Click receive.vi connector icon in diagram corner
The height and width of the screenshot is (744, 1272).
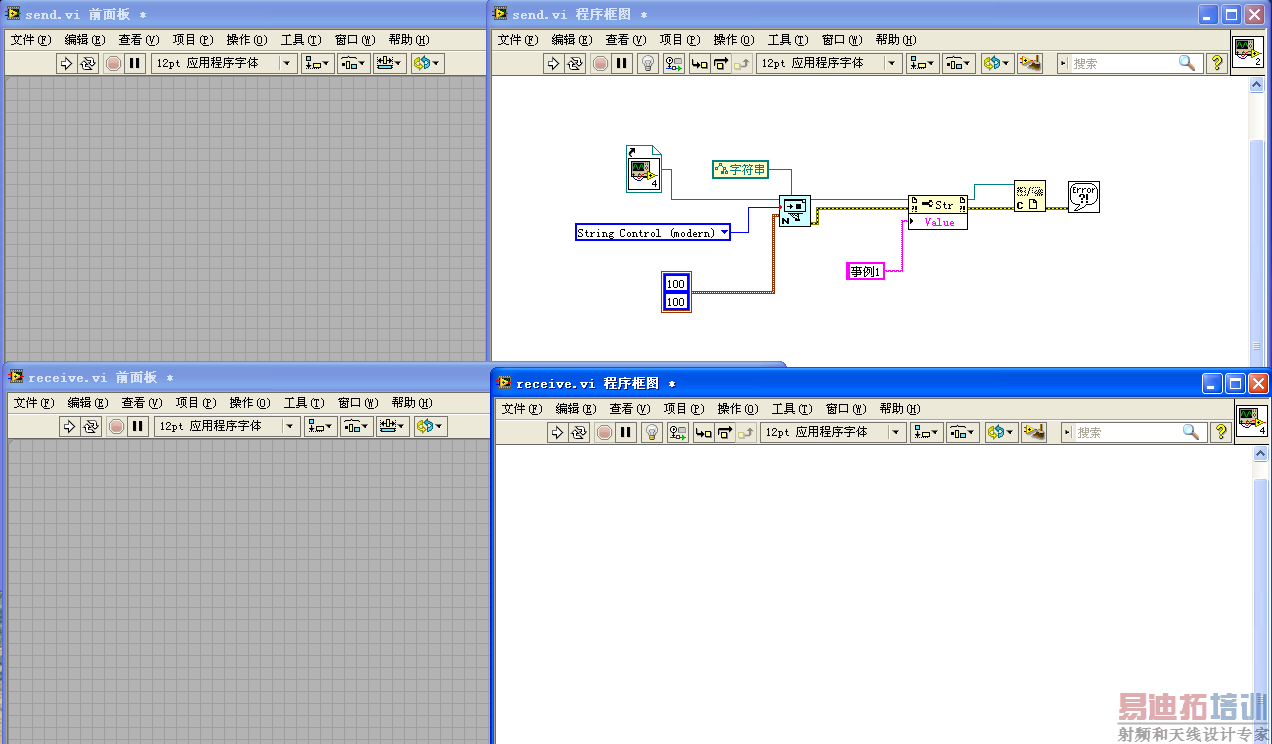click(x=1251, y=420)
